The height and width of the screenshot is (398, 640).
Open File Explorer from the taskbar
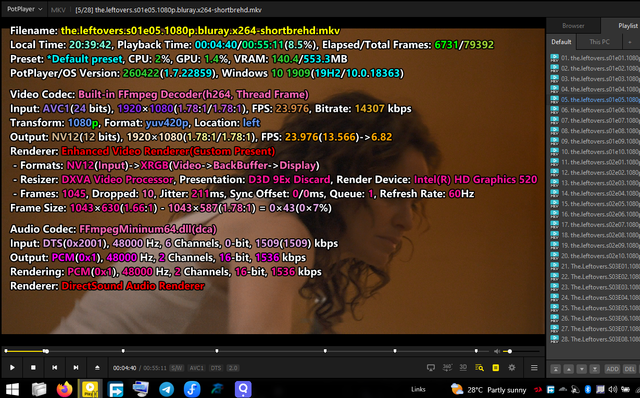pos(39,389)
